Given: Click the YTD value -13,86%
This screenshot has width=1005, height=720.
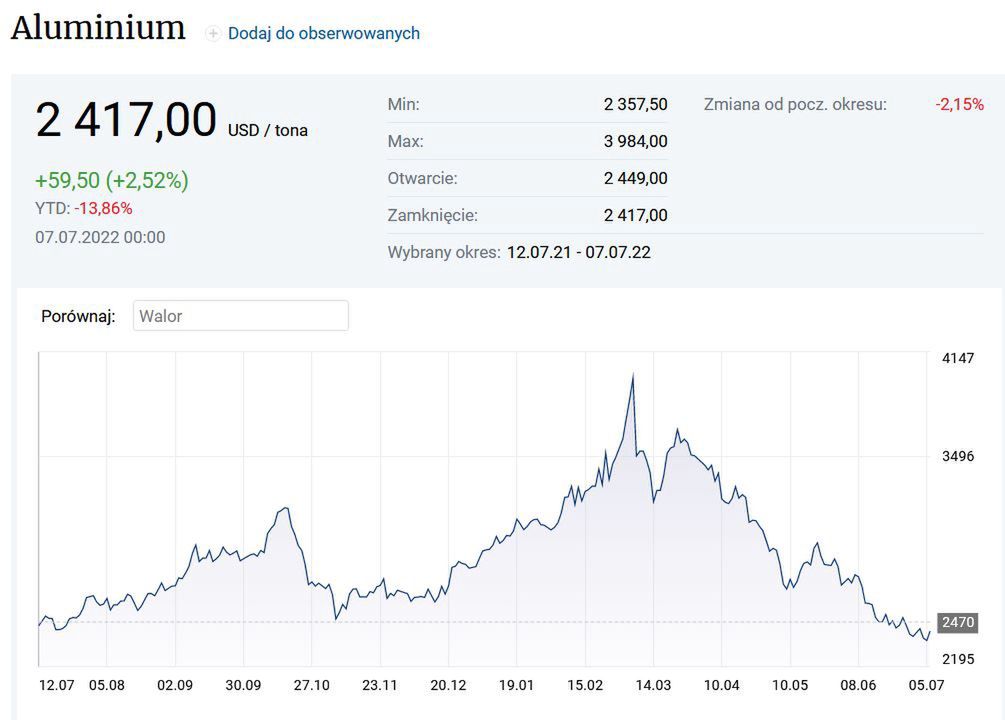Looking at the screenshot, I should click(x=103, y=208).
